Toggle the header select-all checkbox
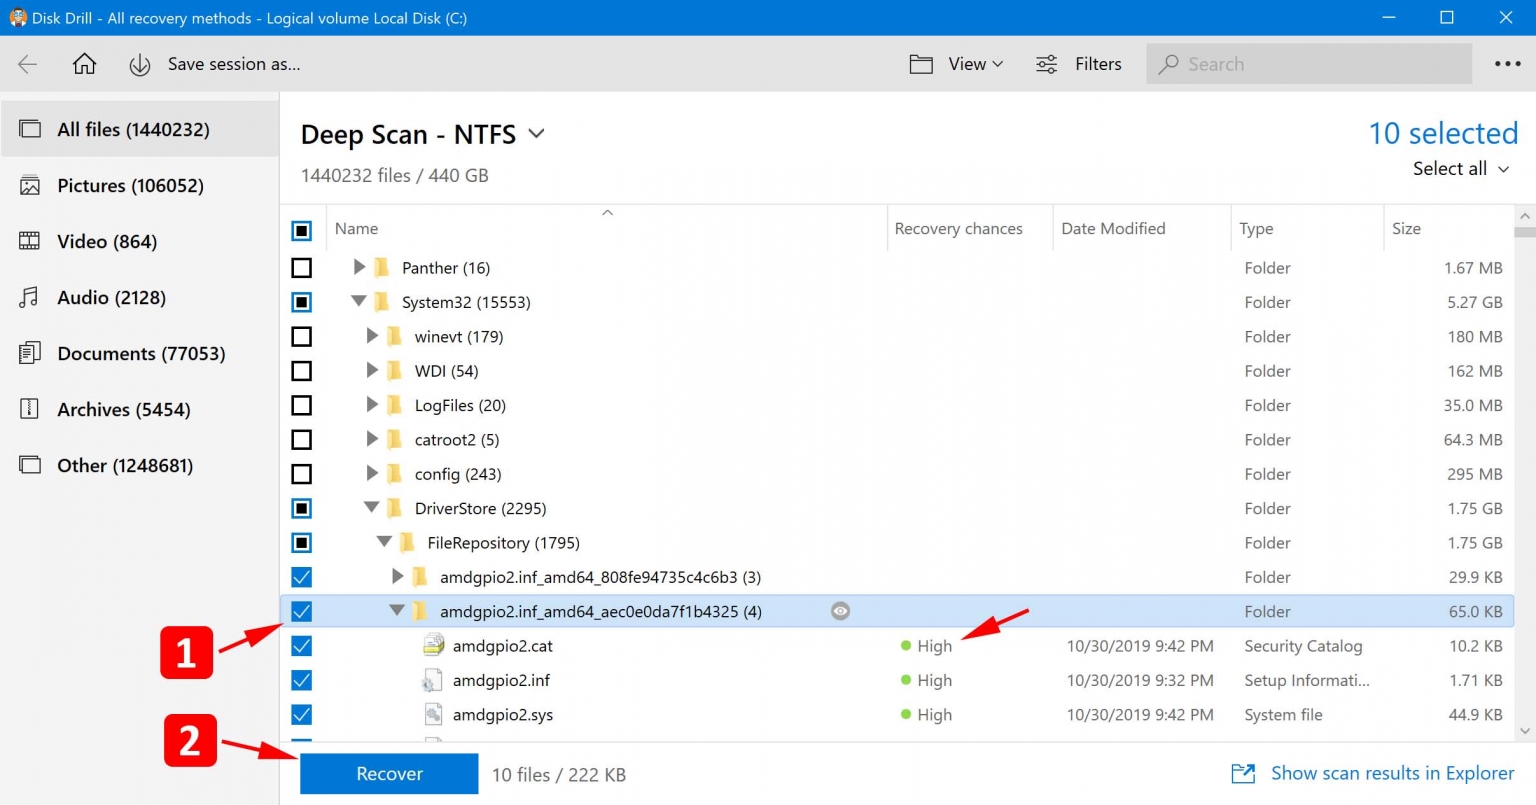 [x=301, y=231]
